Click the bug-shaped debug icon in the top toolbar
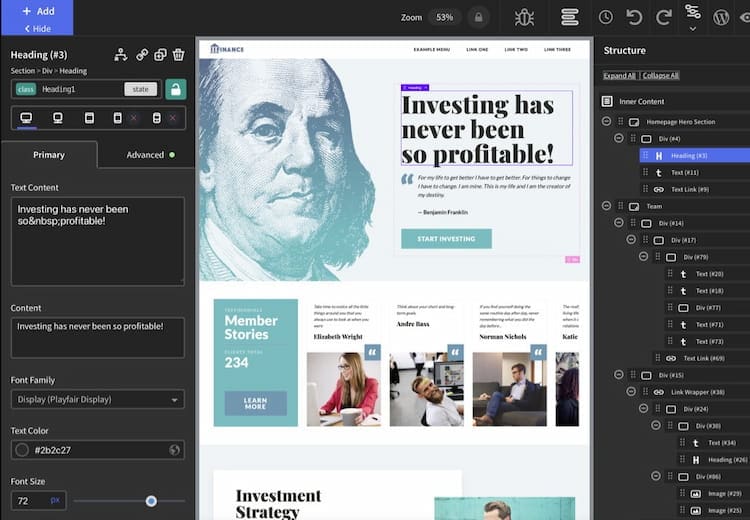 [524, 18]
